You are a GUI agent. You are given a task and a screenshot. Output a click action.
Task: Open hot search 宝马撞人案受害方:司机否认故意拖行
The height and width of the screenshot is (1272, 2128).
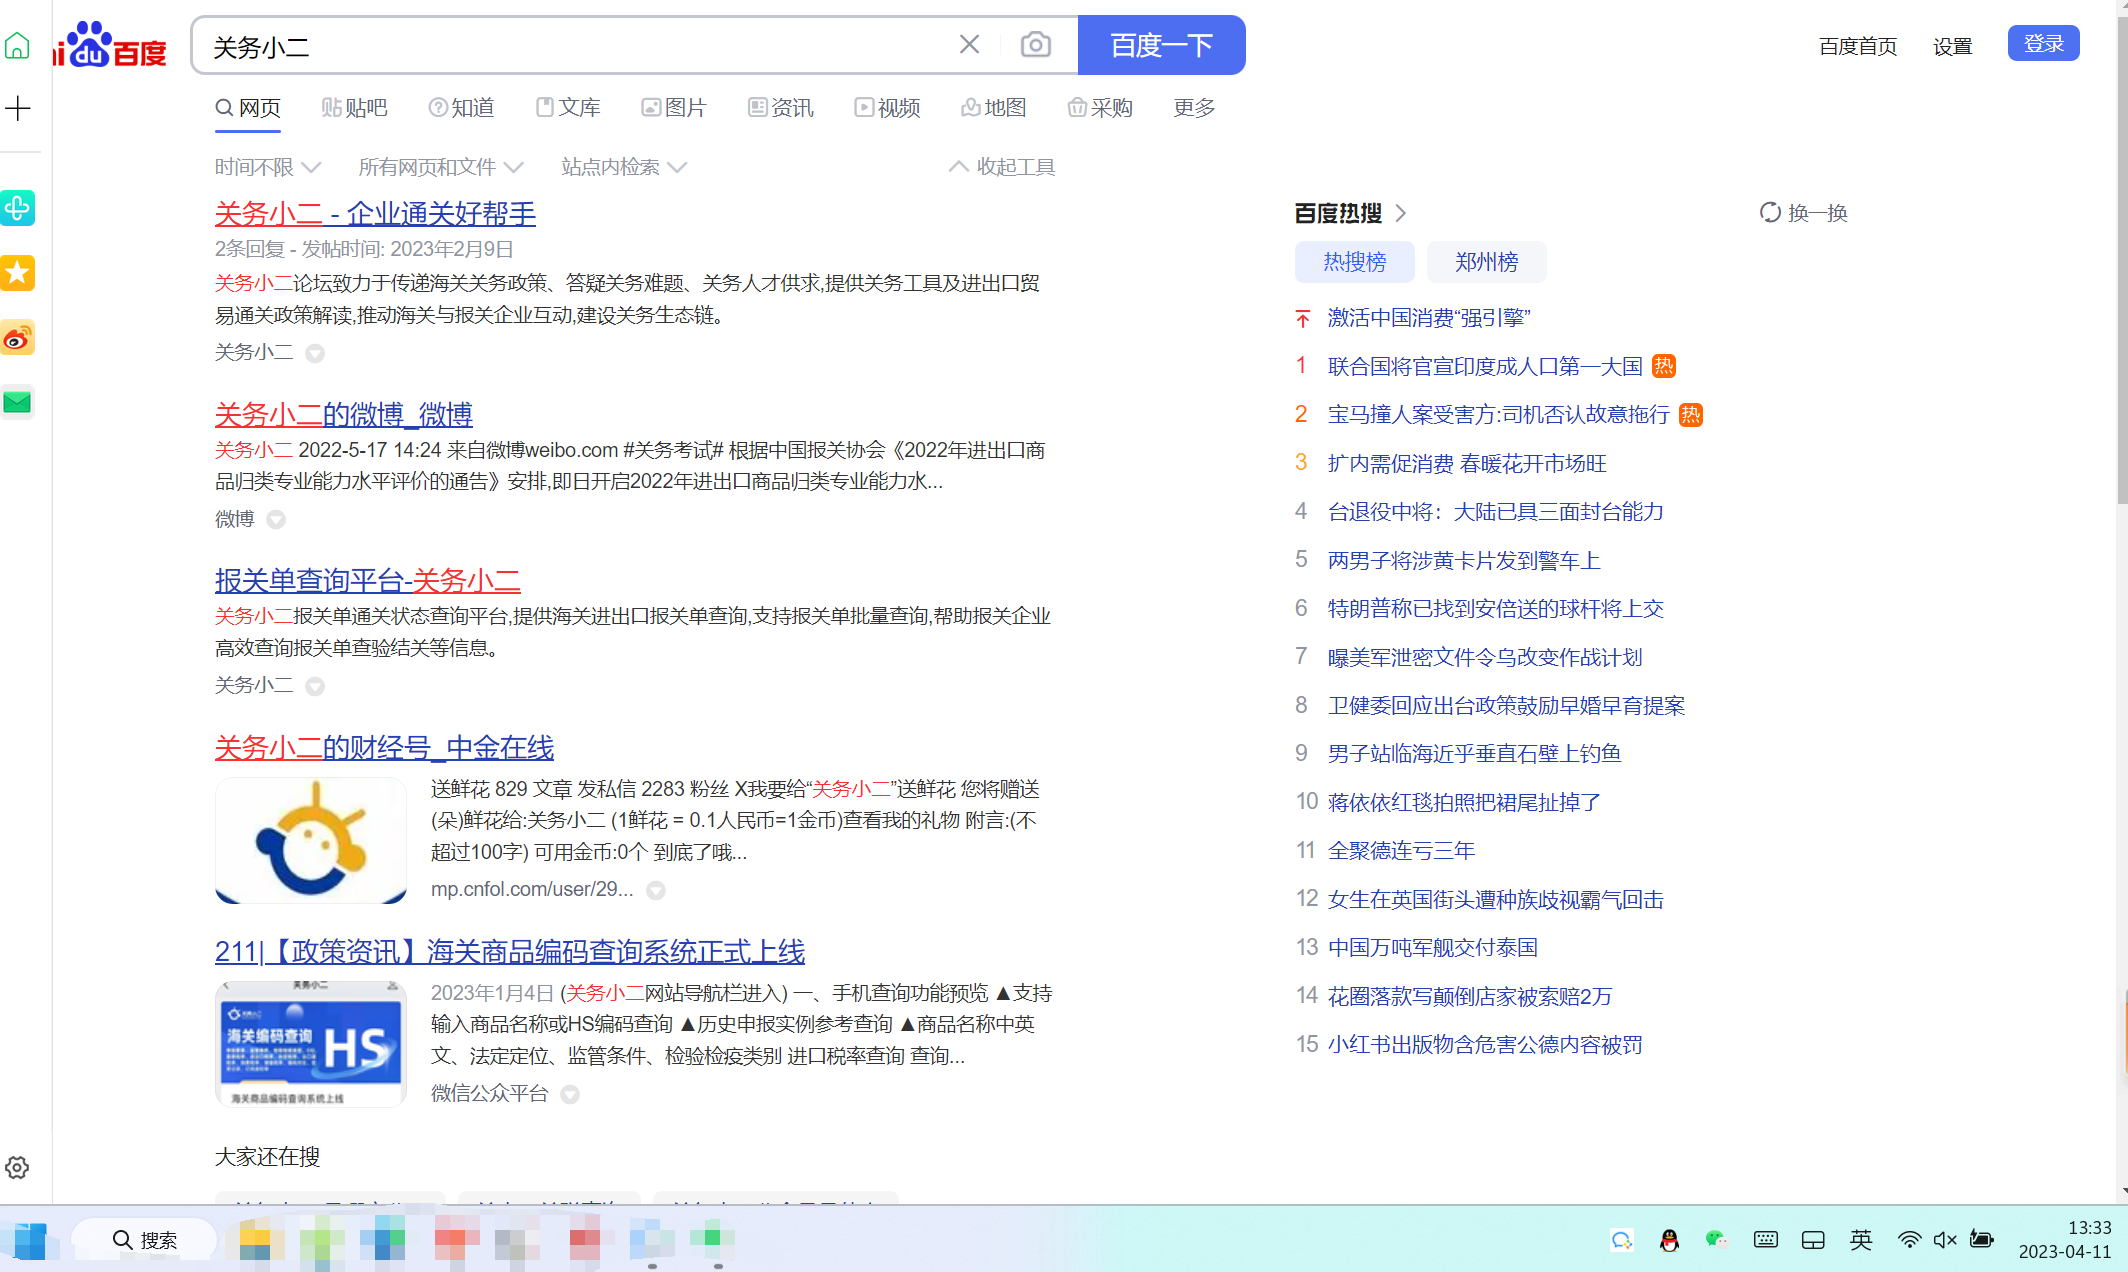point(1498,414)
